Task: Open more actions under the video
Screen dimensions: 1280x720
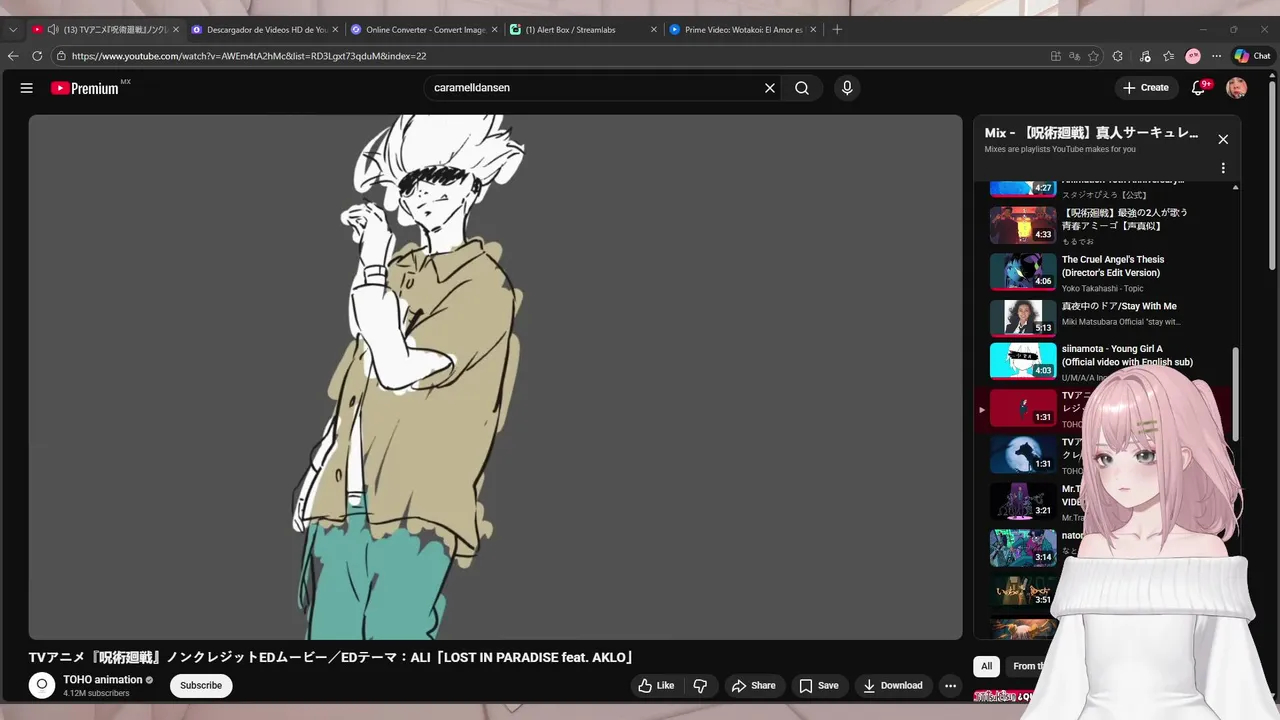Action: (x=950, y=686)
